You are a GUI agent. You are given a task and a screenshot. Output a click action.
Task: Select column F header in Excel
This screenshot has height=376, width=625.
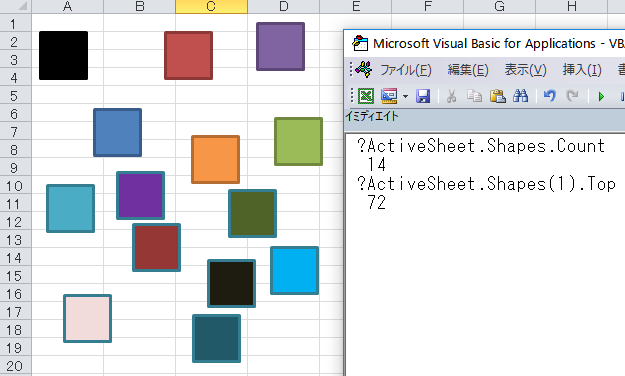point(428,6)
